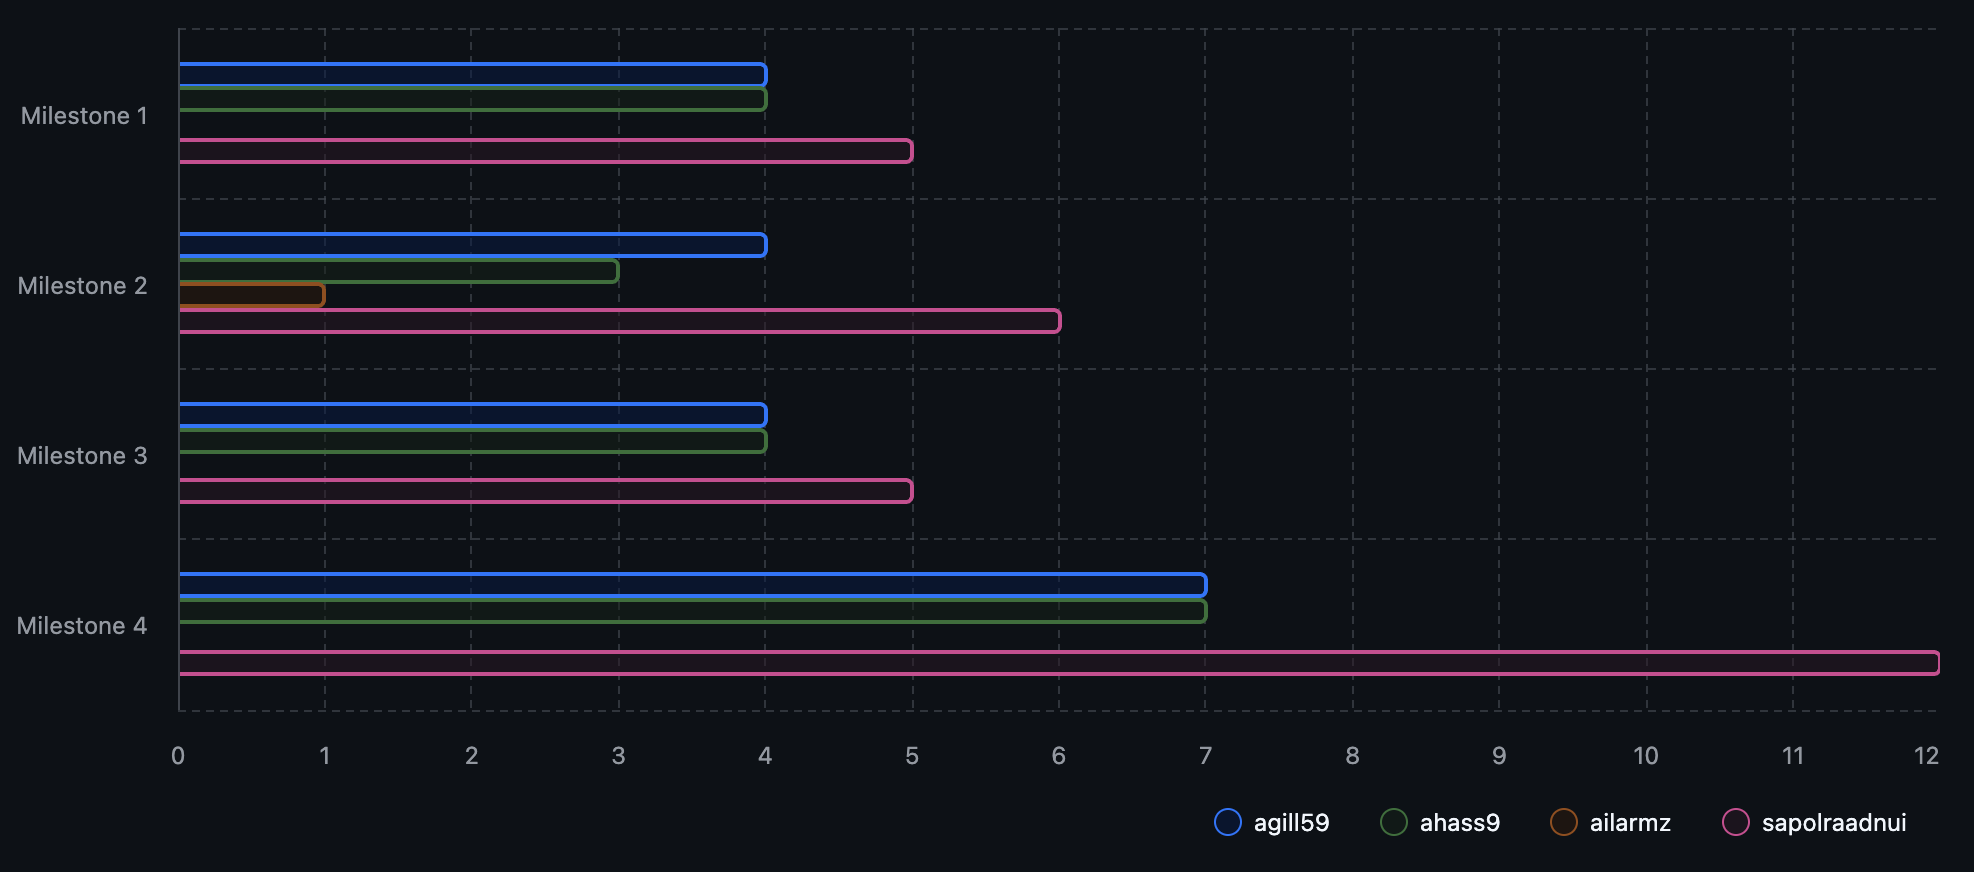Click the blue agill59 bar in Milestone 4
This screenshot has width=1974, height=872.
click(692, 585)
